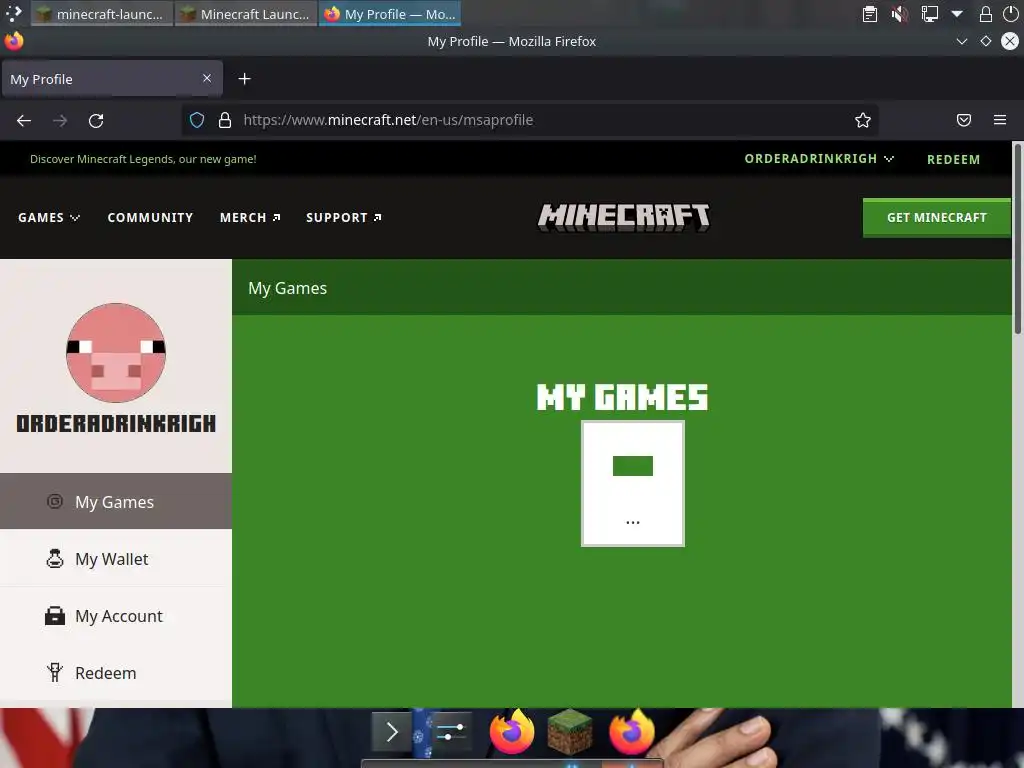Click the Firefox window icon in title bar
Image resolution: width=1024 pixels, height=768 pixels.
pyautogui.click(x=14, y=41)
